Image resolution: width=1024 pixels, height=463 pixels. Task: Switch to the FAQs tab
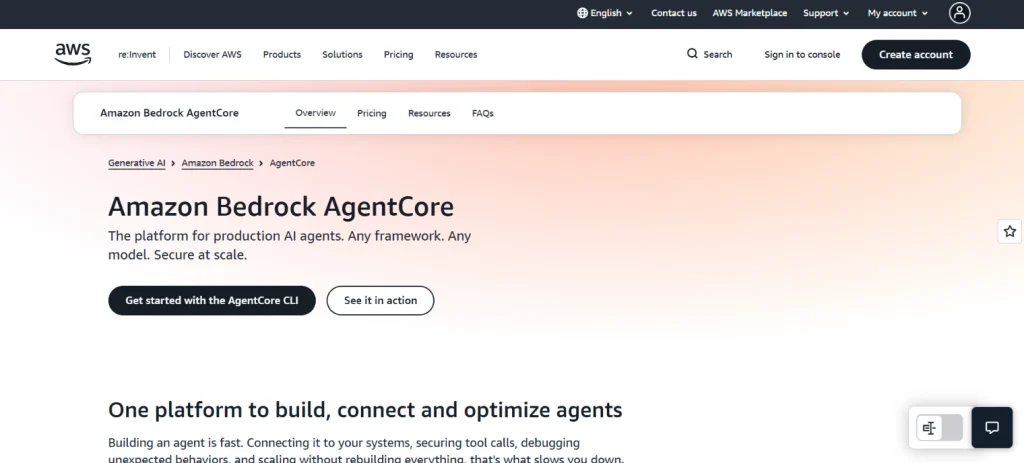pyautogui.click(x=483, y=114)
